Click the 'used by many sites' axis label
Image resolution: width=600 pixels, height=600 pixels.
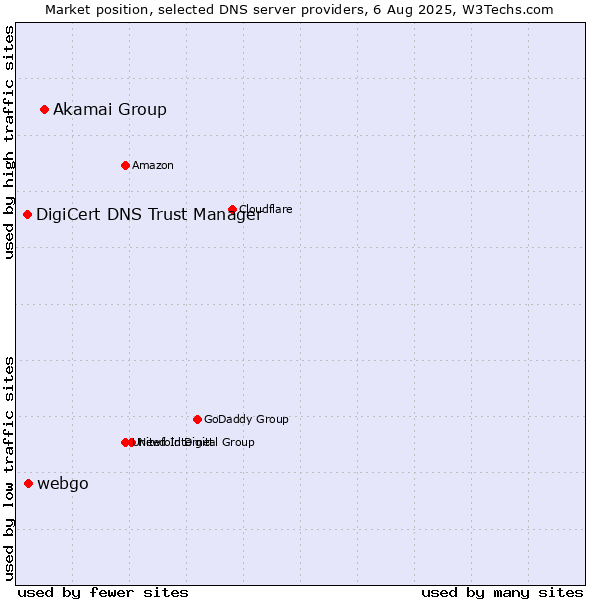click(502, 593)
